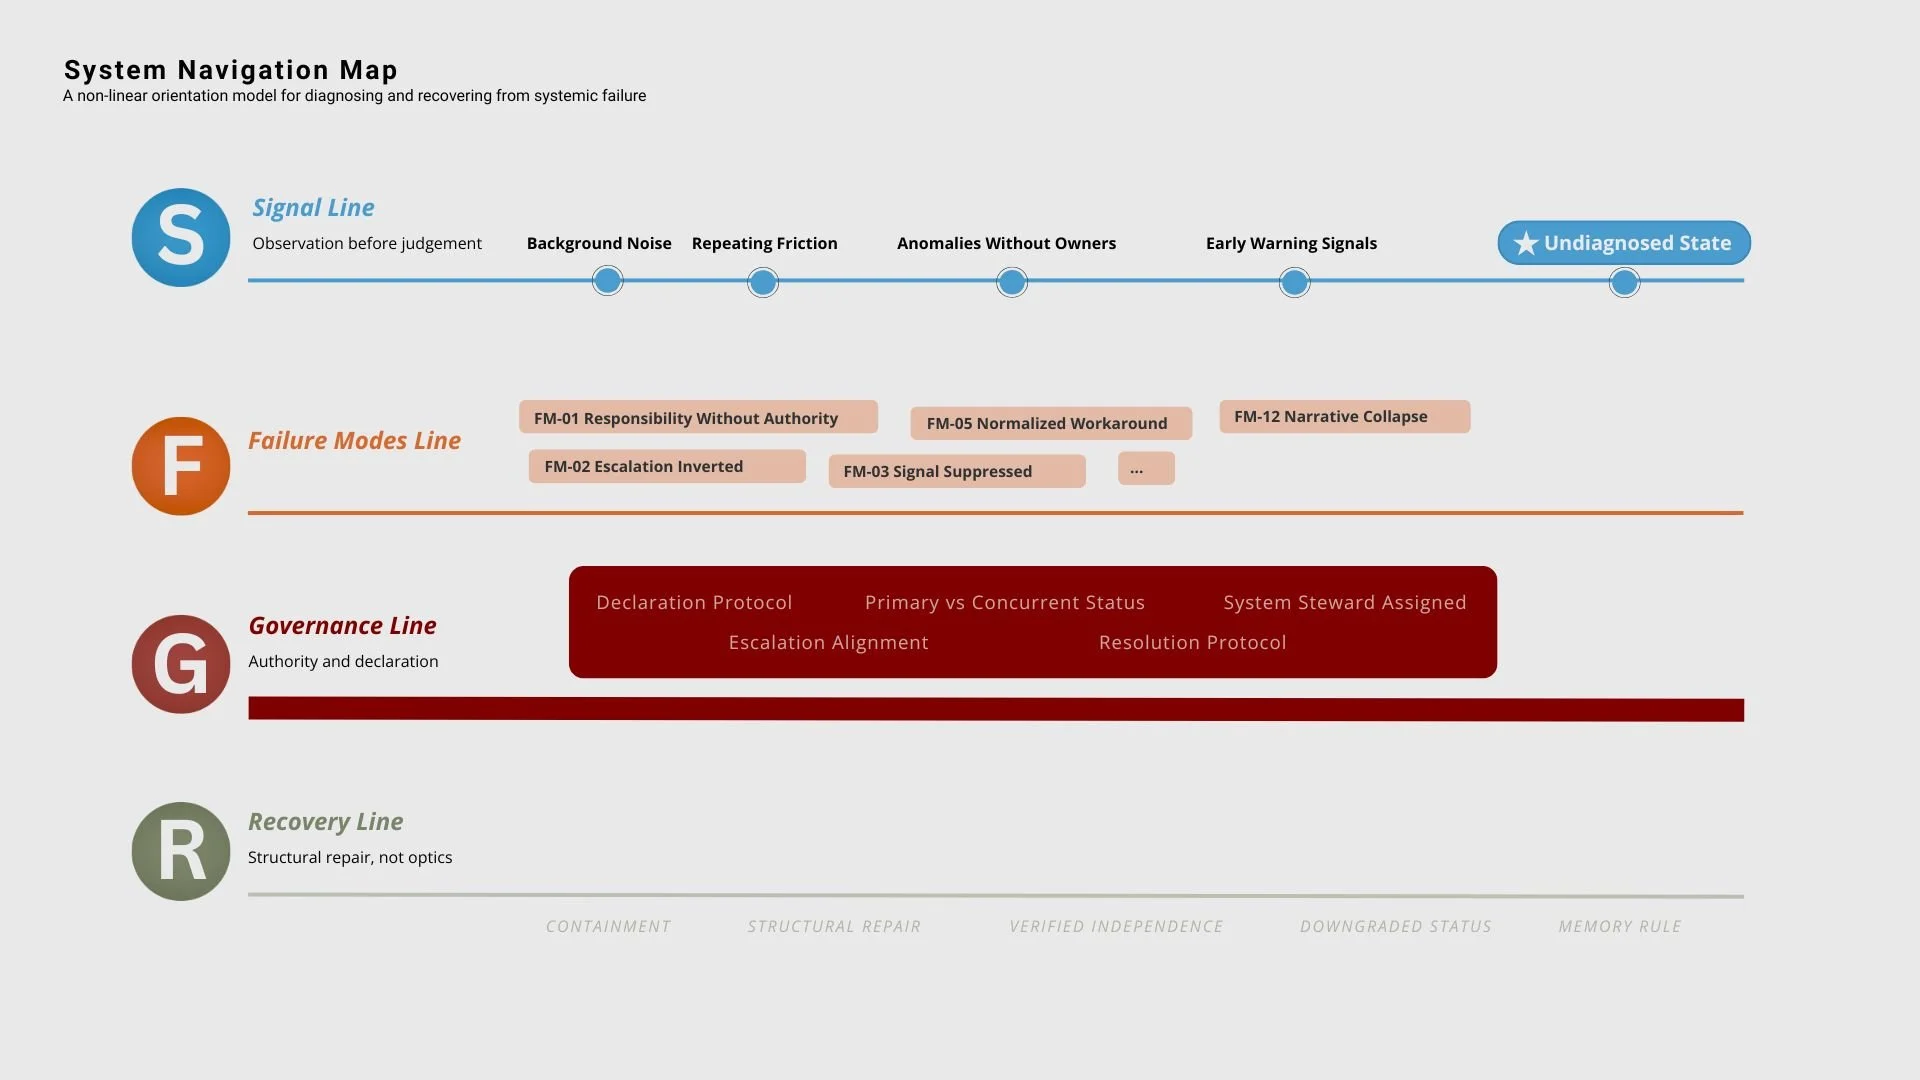This screenshot has width=1920, height=1080.
Task: Switch to the Containment stage label
Action: 607,926
